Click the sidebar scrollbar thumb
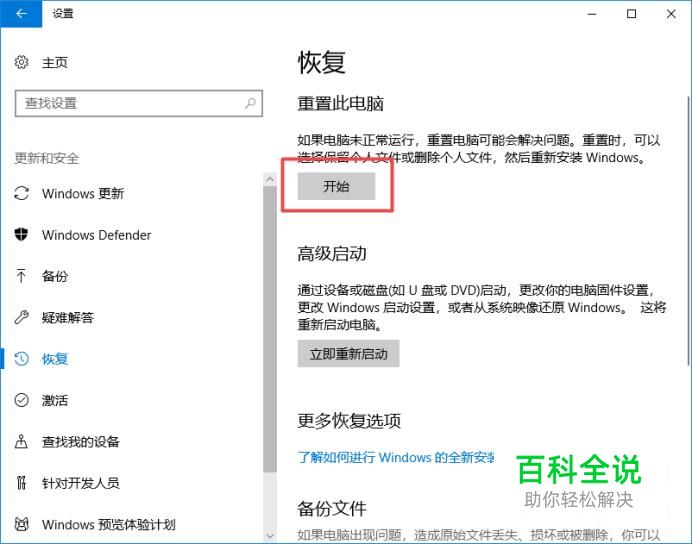The height and width of the screenshot is (544, 692). pyautogui.click(x=270, y=329)
